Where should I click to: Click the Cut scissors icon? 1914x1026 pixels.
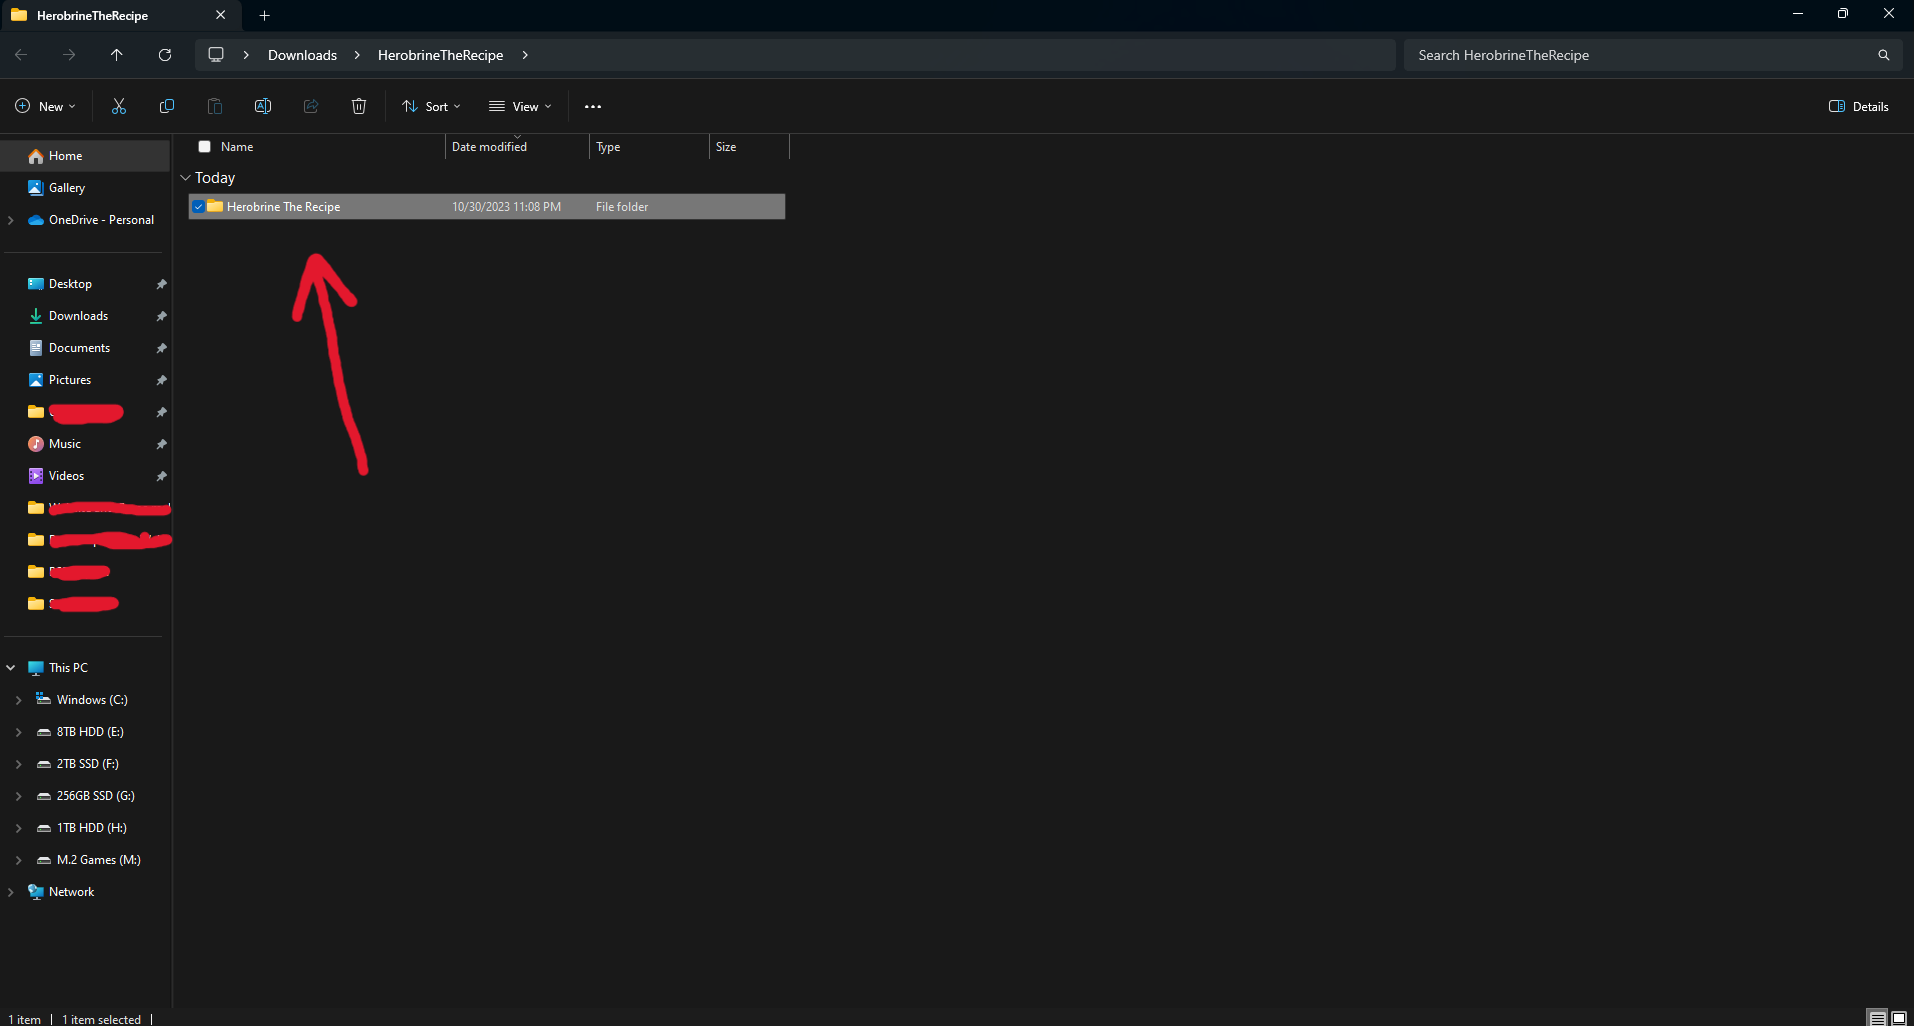tap(119, 107)
